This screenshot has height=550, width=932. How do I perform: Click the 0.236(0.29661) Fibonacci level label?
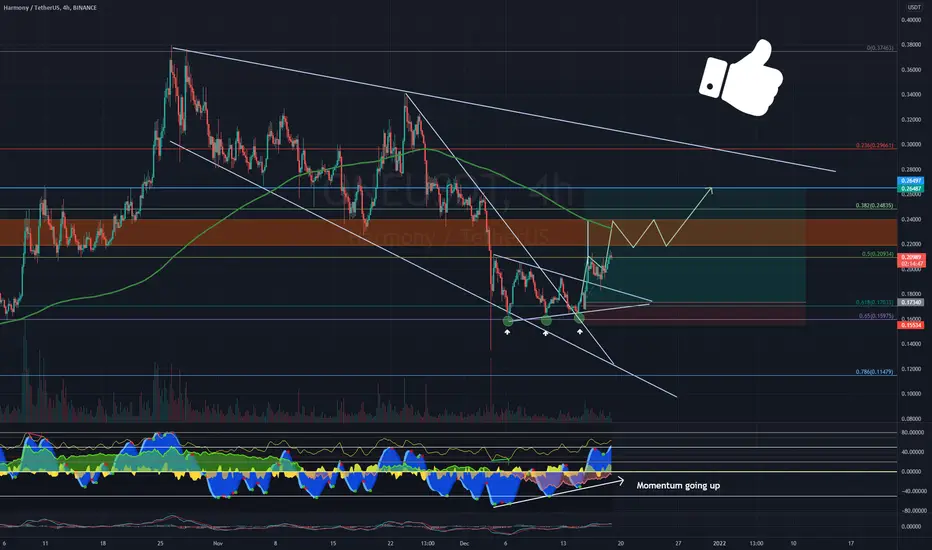click(x=874, y=145)
